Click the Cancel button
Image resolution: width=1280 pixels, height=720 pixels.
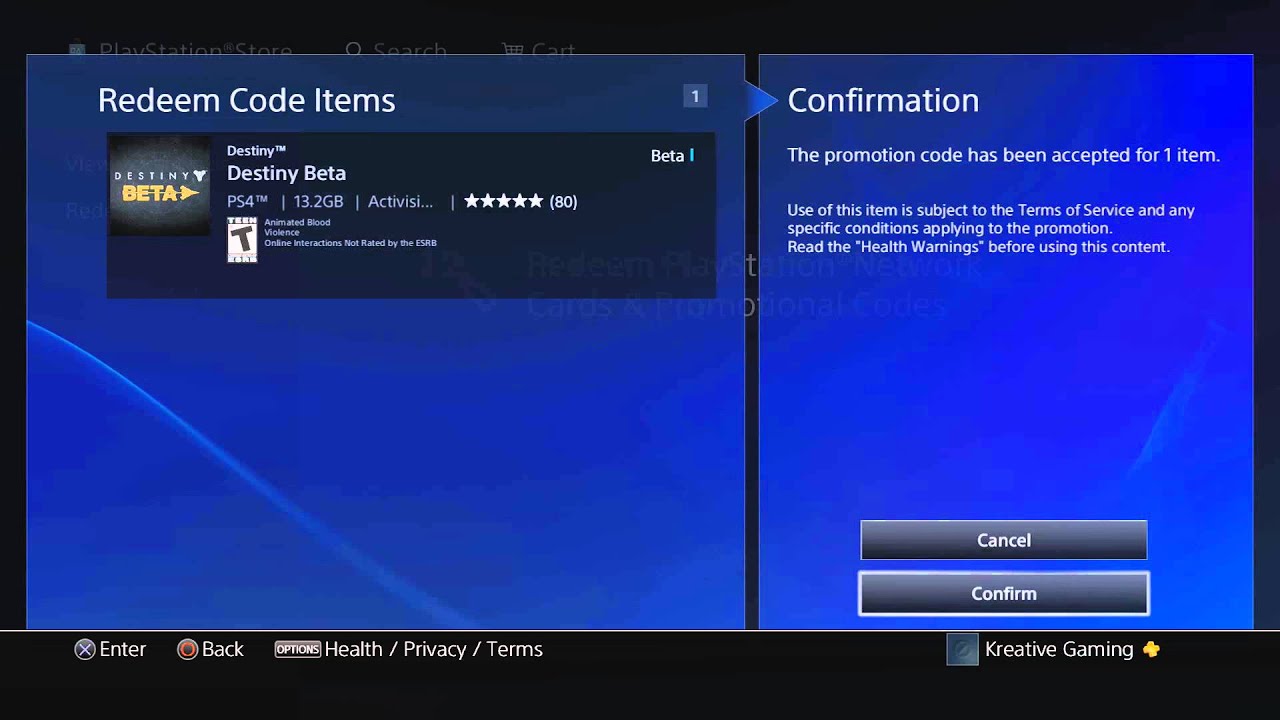[x=1004, y=540]
